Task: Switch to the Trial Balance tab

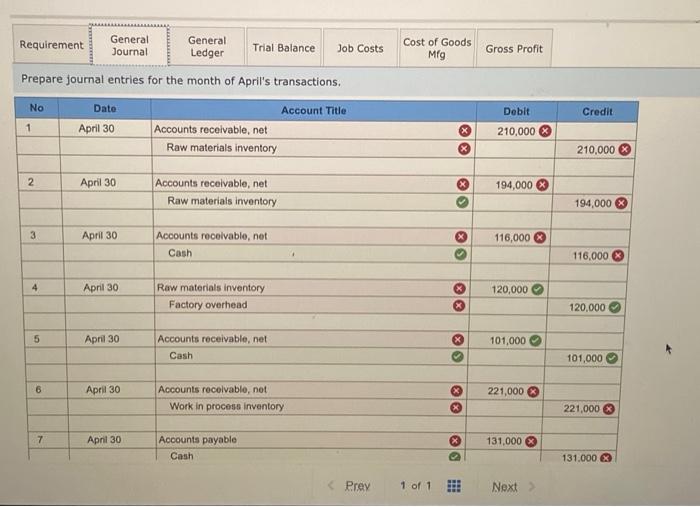Action: pyautogui.click(x=283, y=48)
